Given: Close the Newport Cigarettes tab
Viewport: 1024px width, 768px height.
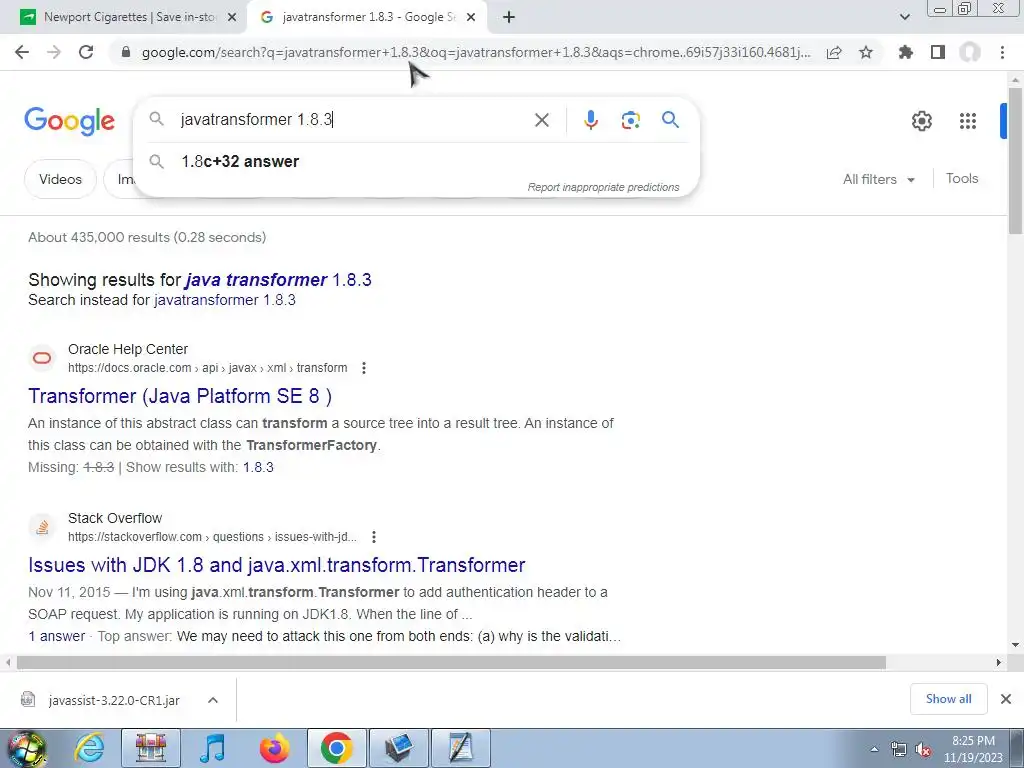Looking at the screenshot, I should 232,18.
